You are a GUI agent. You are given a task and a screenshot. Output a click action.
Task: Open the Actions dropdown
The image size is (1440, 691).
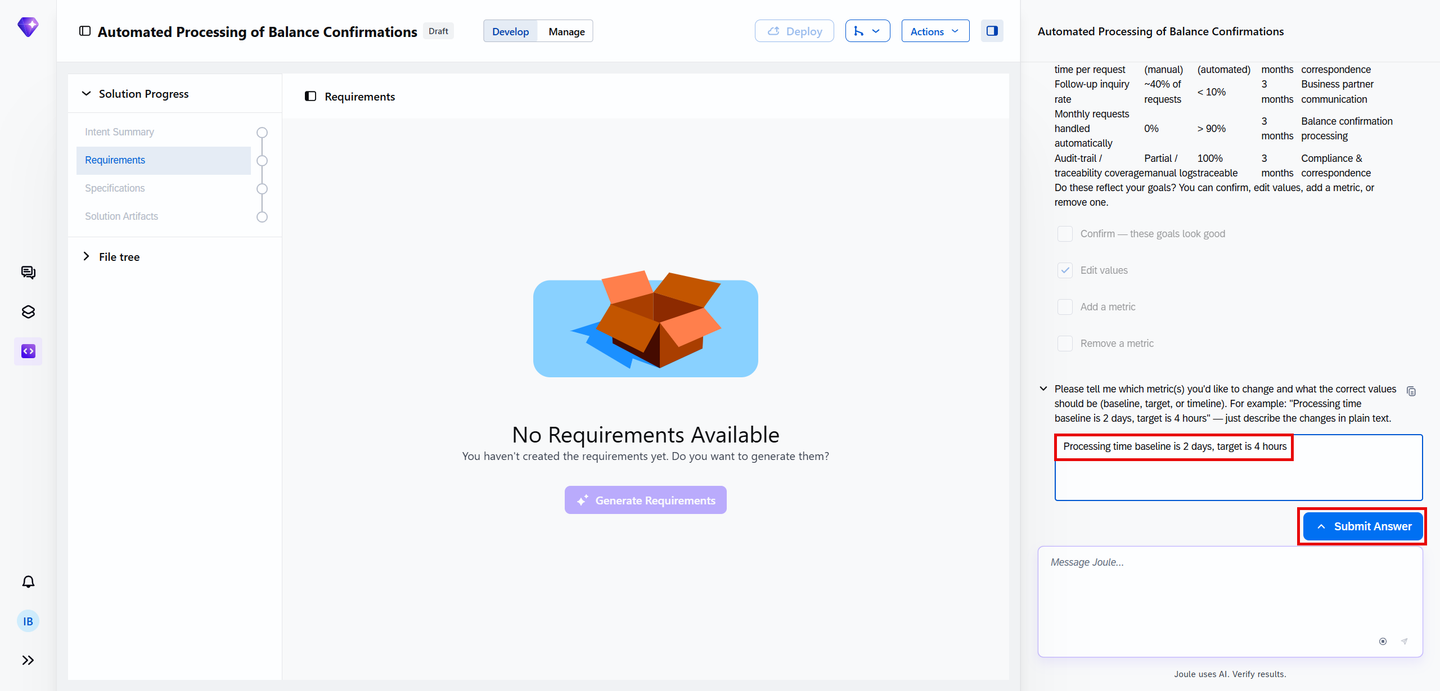tap(935, 31)
